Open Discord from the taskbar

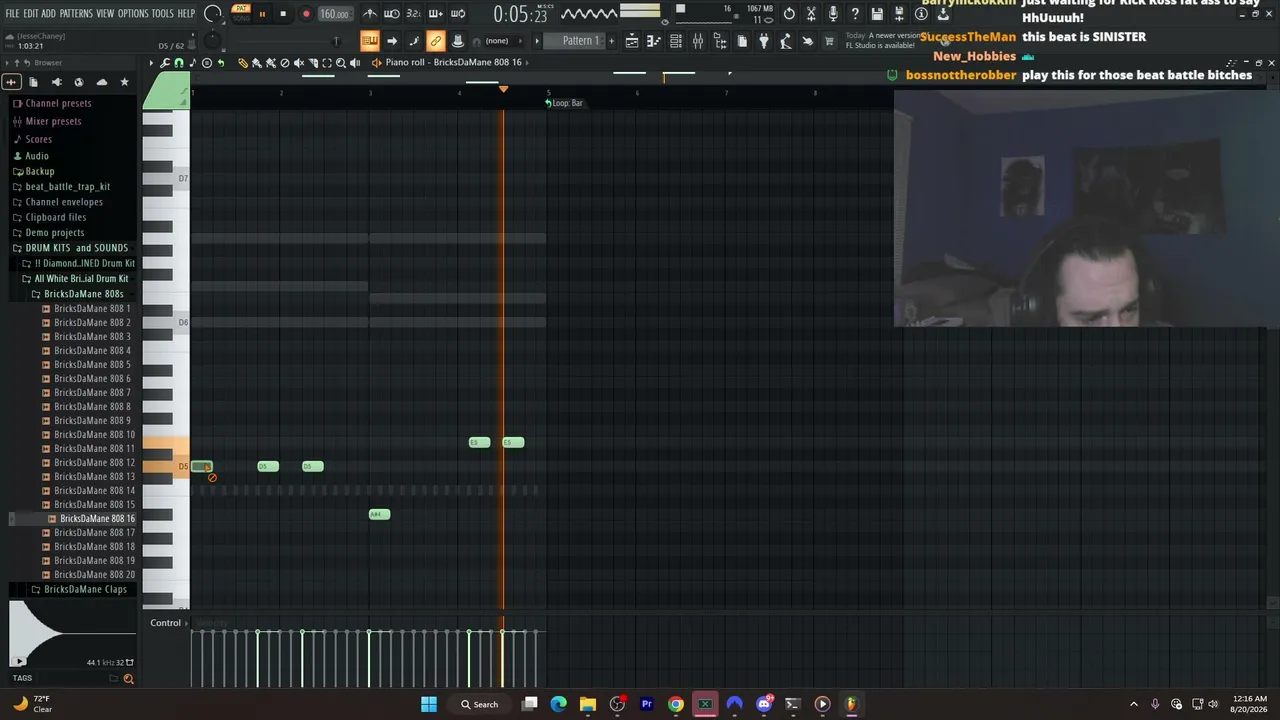tap(764, 704)
